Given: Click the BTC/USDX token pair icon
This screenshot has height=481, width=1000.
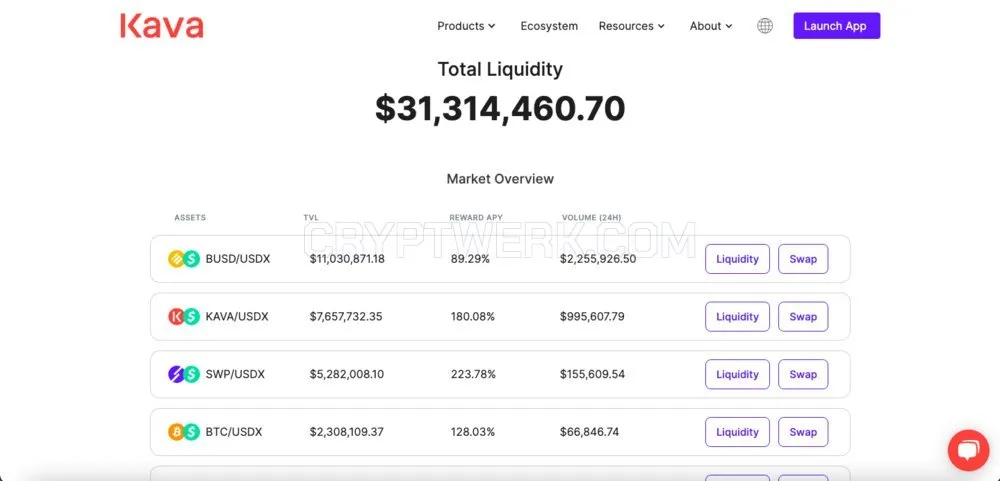Looking at the screenshot, I should pos(184,432).
